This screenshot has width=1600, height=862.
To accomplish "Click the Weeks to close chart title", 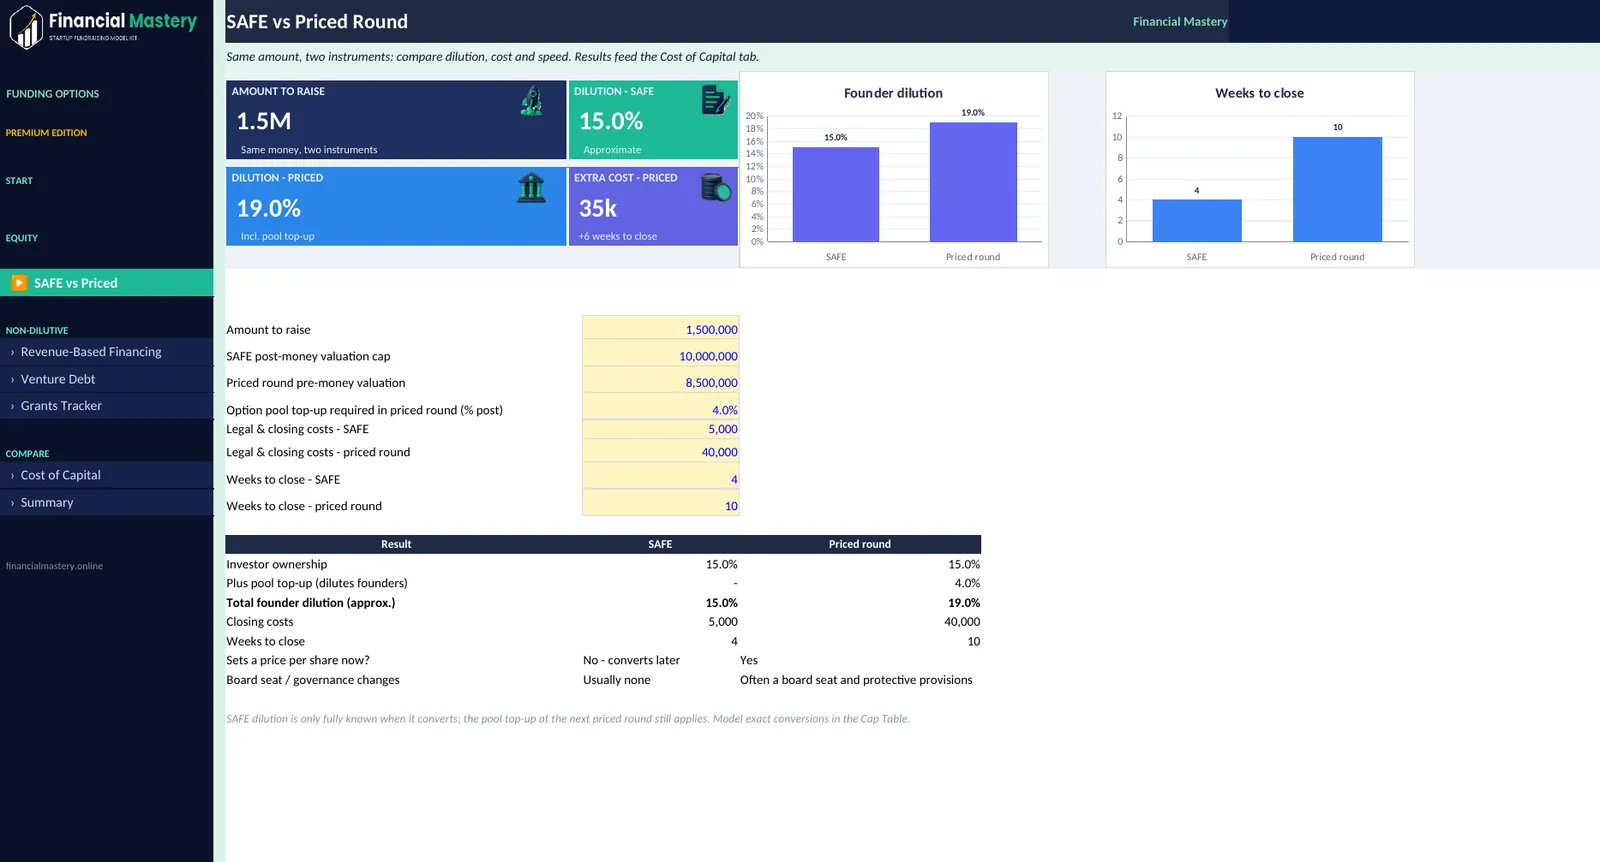I will click(x=1259, y=93).
